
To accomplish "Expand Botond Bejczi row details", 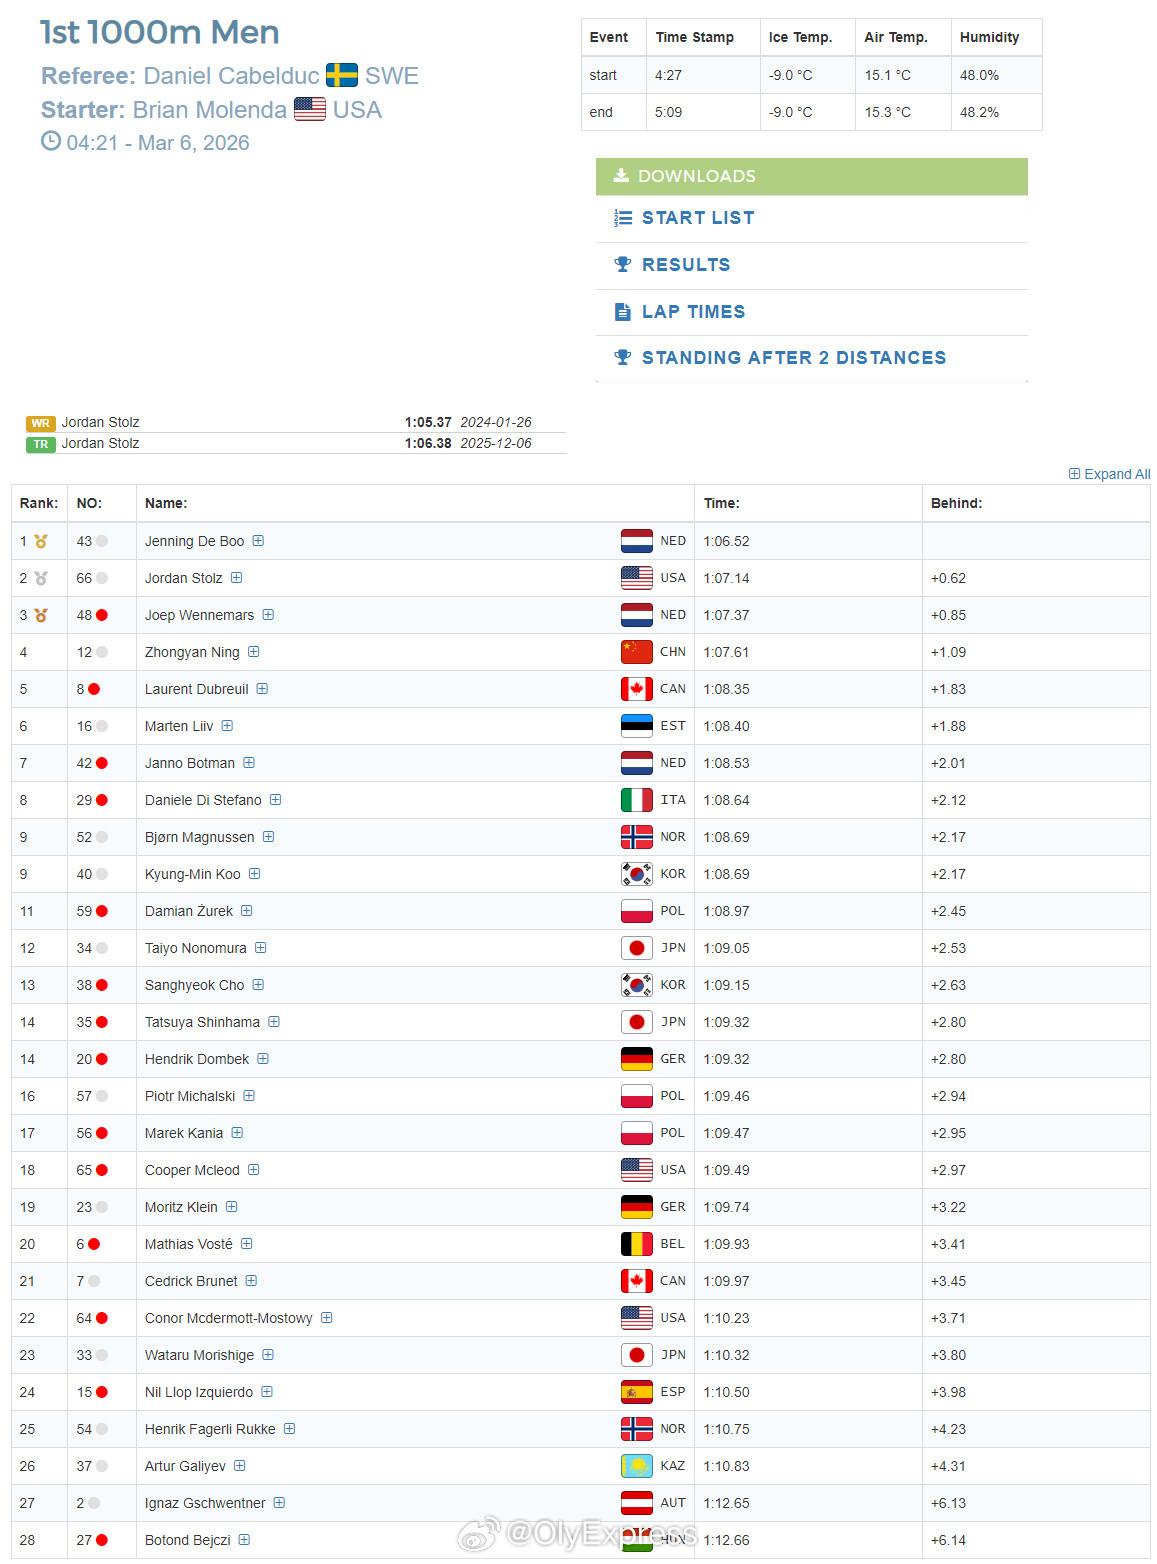I will point(245,1540).
